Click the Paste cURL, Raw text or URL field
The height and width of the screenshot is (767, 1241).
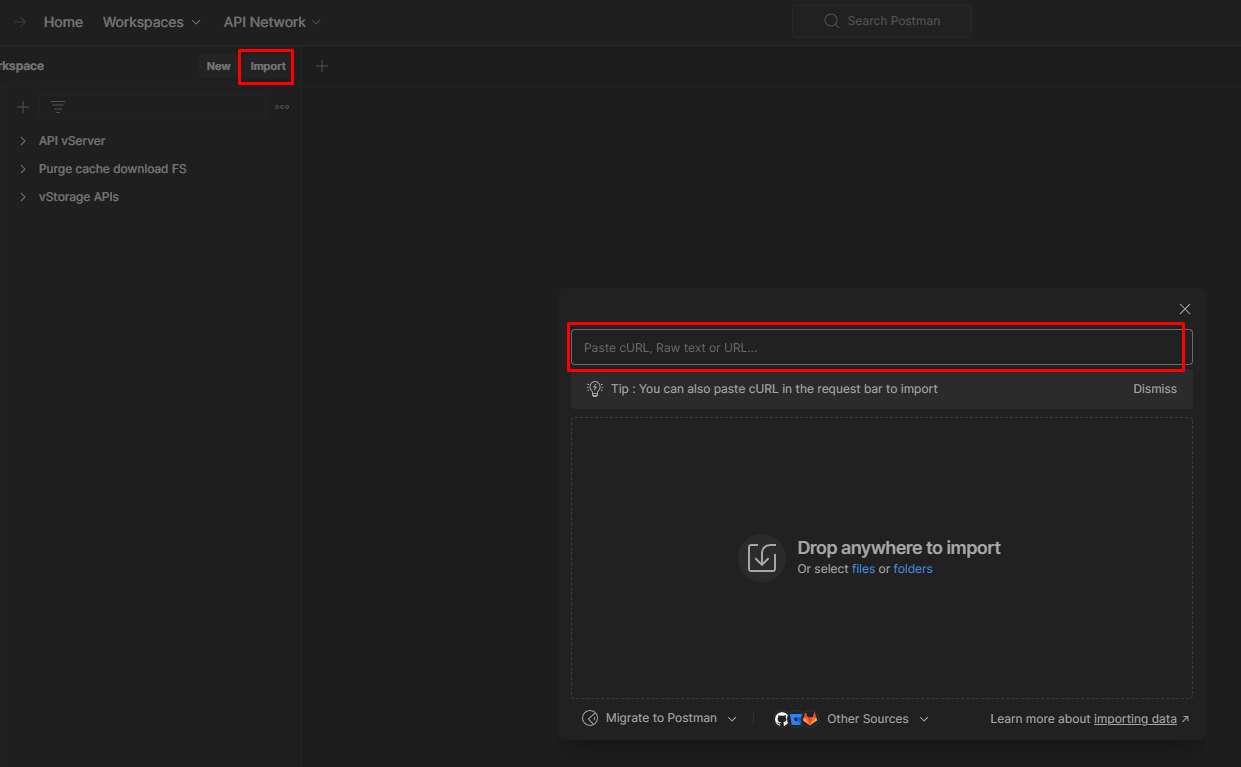click(881, 347)
